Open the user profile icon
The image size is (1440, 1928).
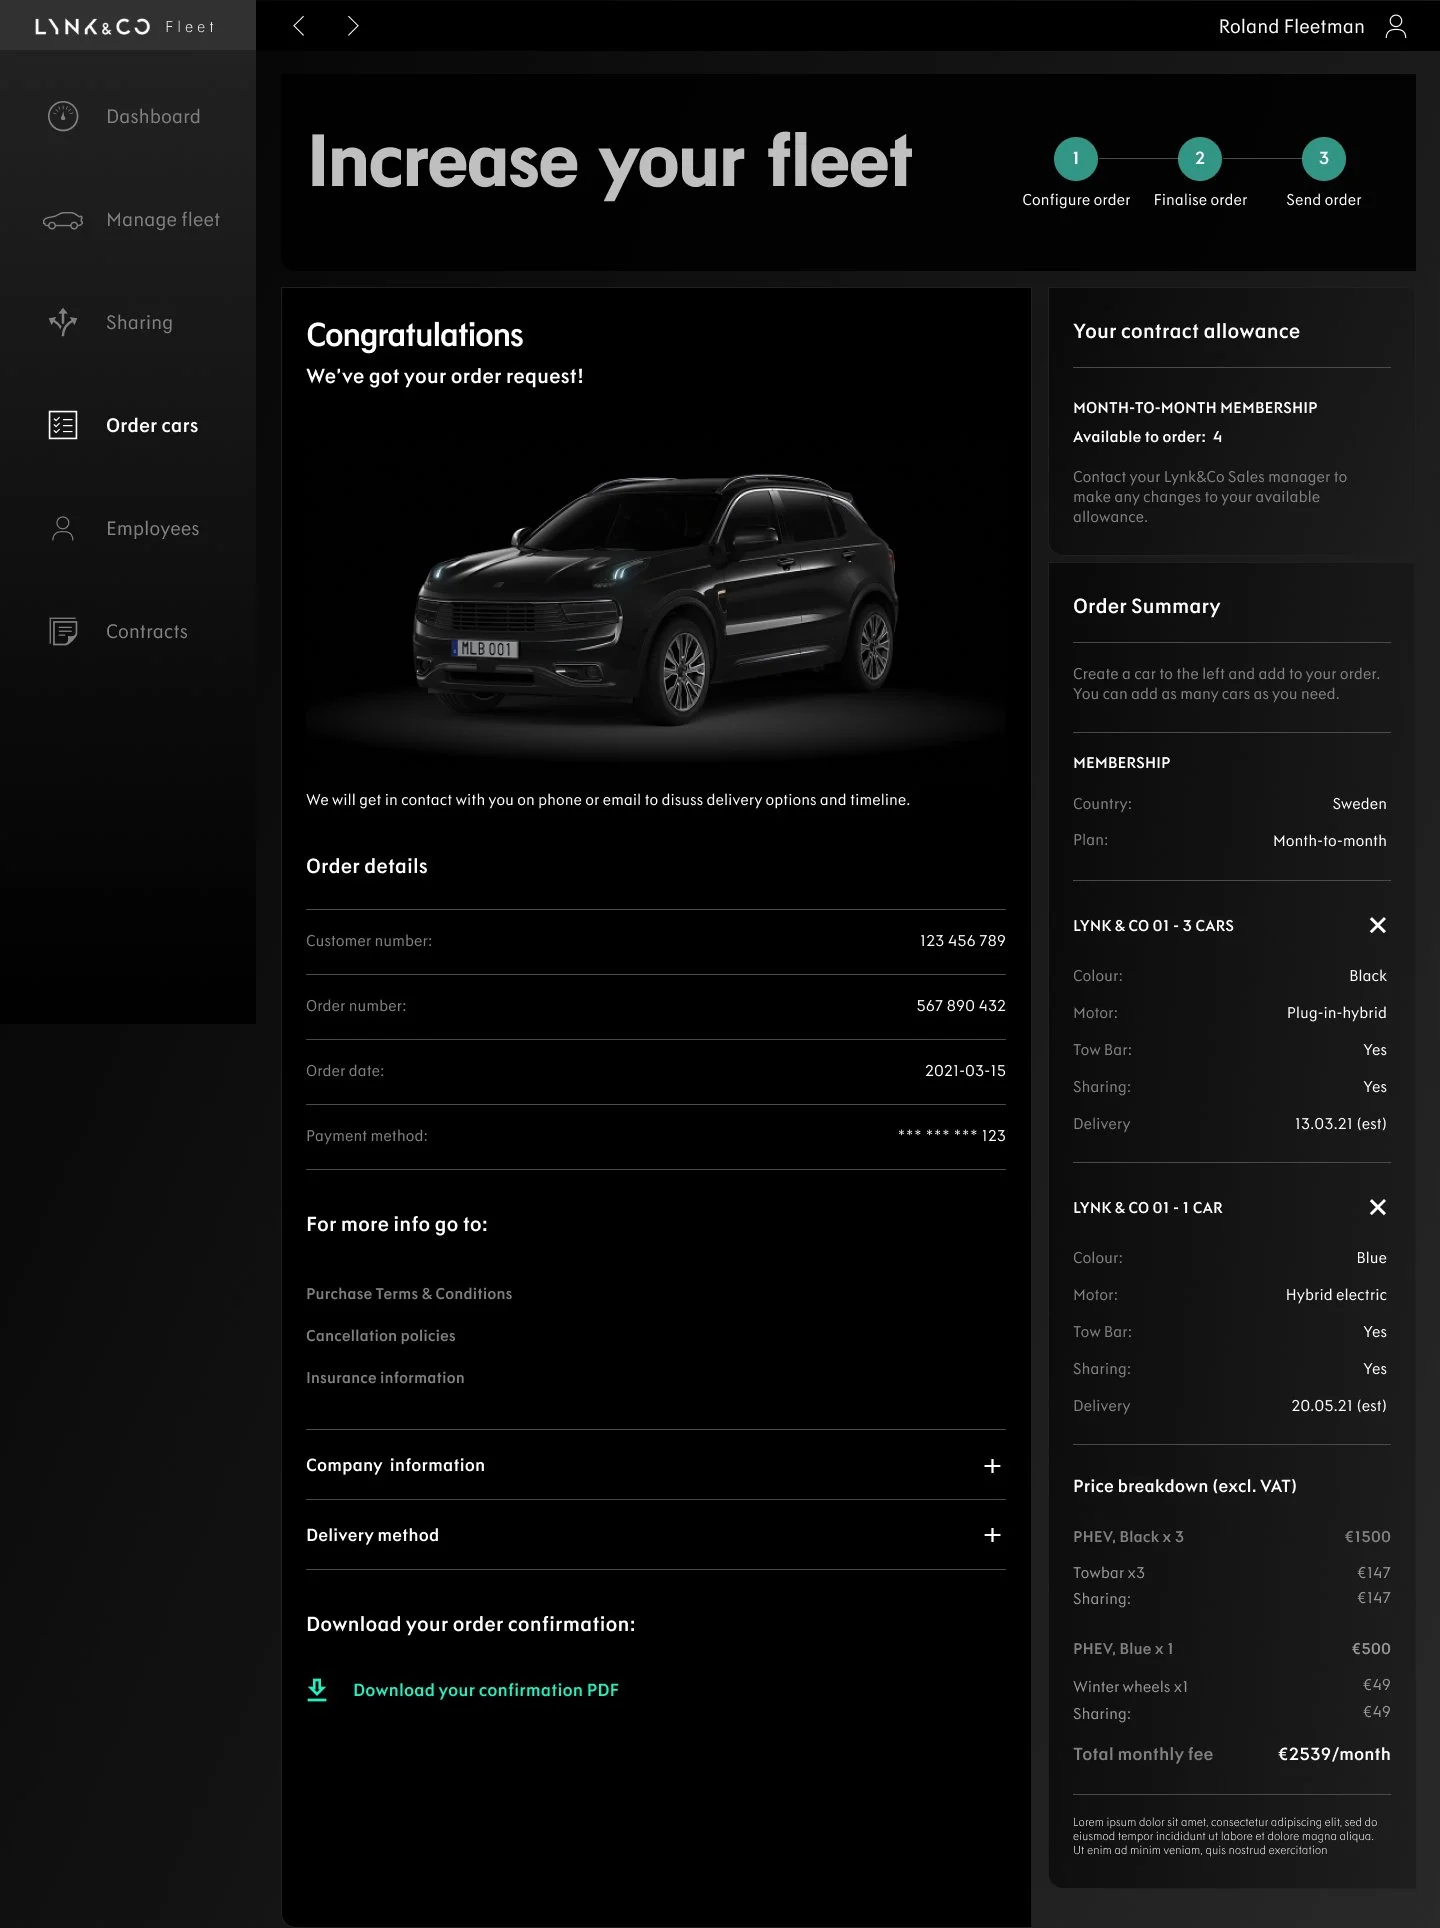tap(1396, 26)
